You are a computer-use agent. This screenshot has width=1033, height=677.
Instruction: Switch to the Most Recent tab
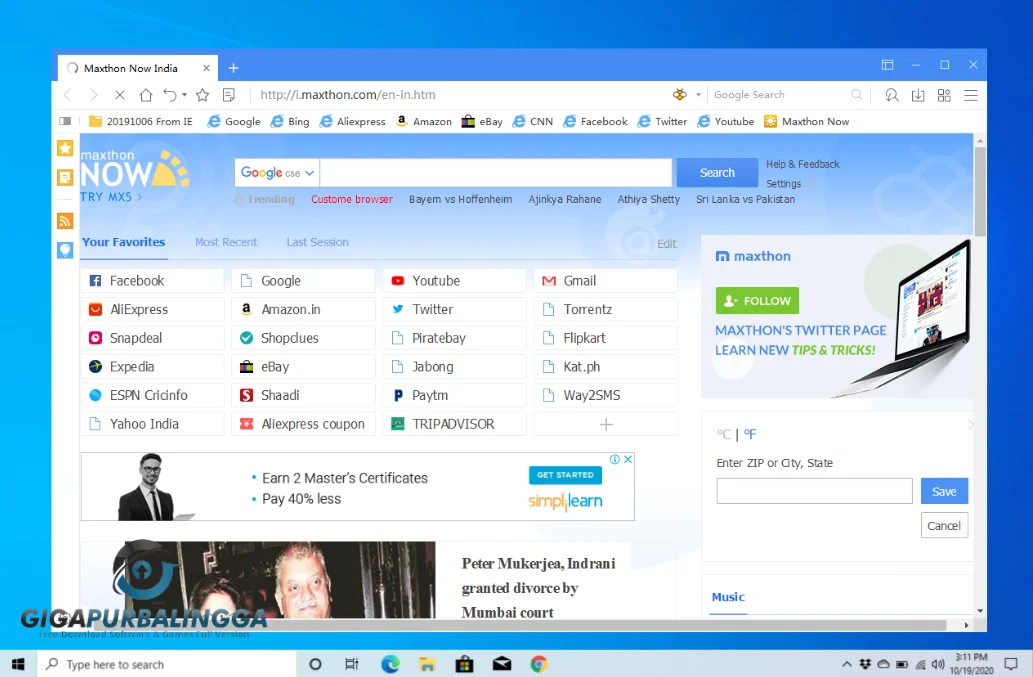pyautogui.click(x=226, y=242)
